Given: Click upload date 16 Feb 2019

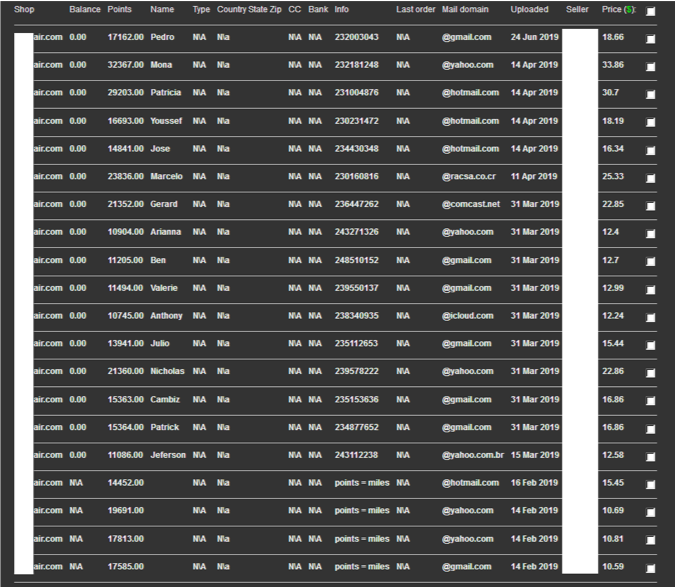Looking at the screenshot, I should click(534, 483).
